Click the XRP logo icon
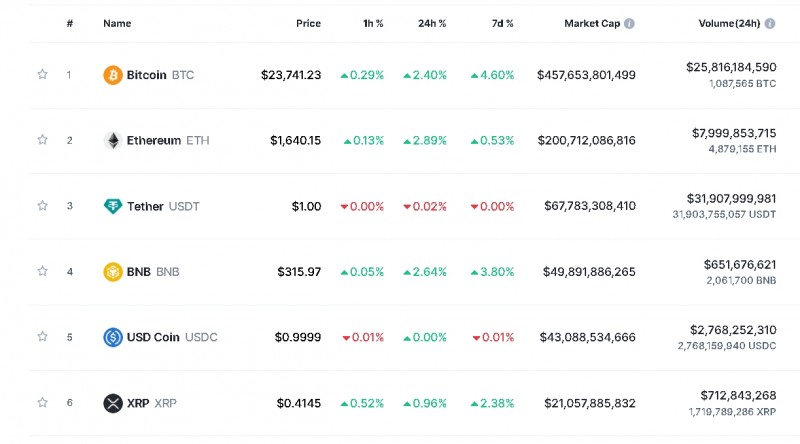The height and width of the screenshot is (444, 800). coord(113,403)
